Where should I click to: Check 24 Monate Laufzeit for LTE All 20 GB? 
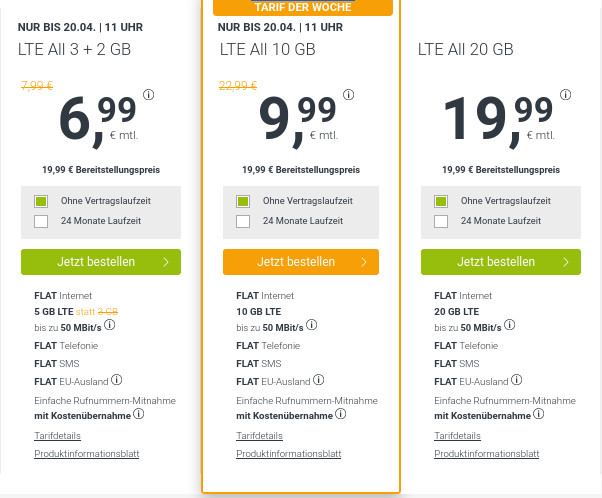click(441, 221)
